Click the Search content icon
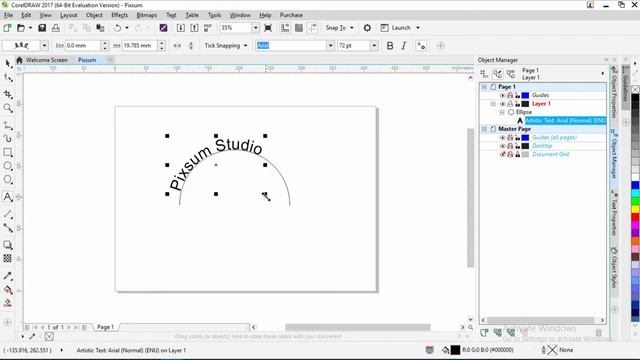This screenshot has height=360, width=640. pyautogui.click(x=163, y=28)
